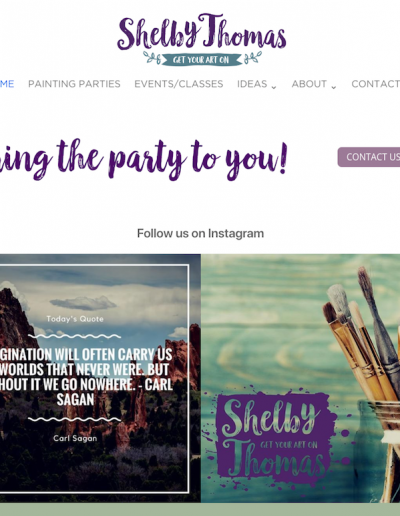Click the Get Your Art On banner

(202, 60)
